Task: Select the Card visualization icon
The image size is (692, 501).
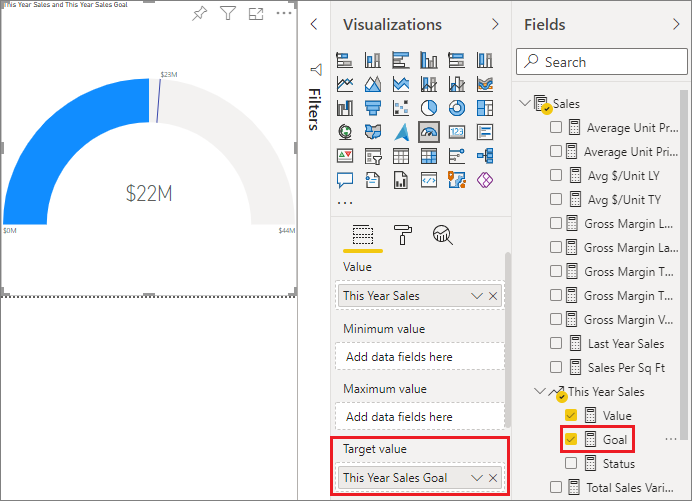Action: 457,132
